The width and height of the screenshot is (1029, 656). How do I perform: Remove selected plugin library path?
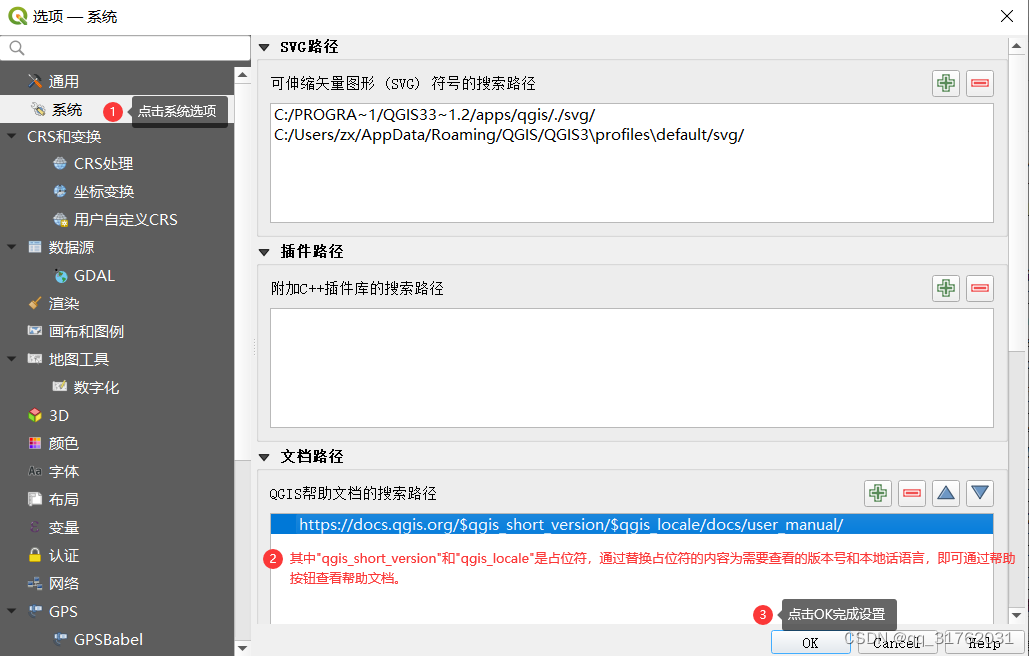980,288
